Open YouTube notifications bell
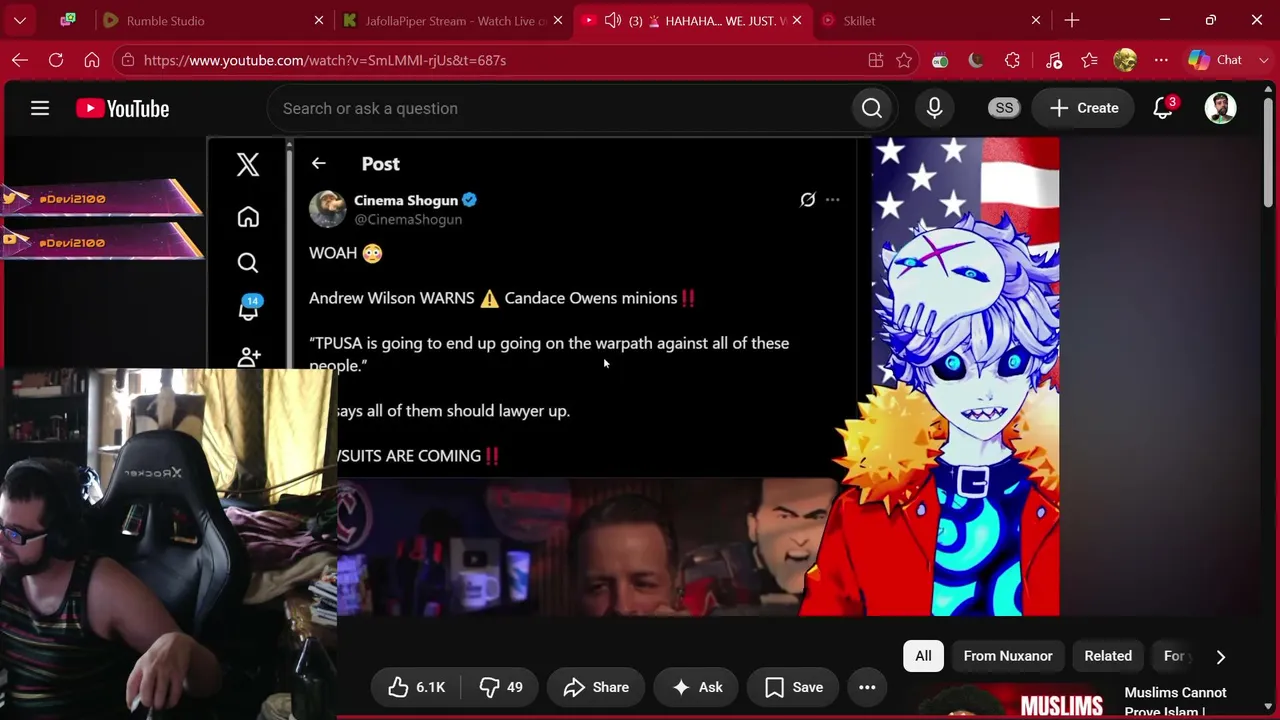Viewport: 1280px width, 720px height. [x=1163, y=108]
